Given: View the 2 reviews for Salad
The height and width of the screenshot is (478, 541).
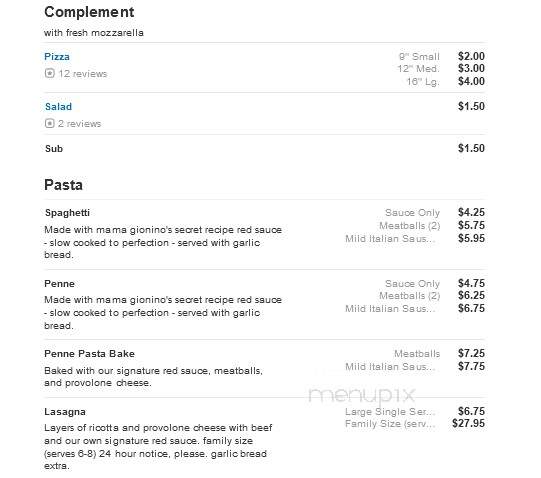Looking at the screenshot, I should click(79, 124).
